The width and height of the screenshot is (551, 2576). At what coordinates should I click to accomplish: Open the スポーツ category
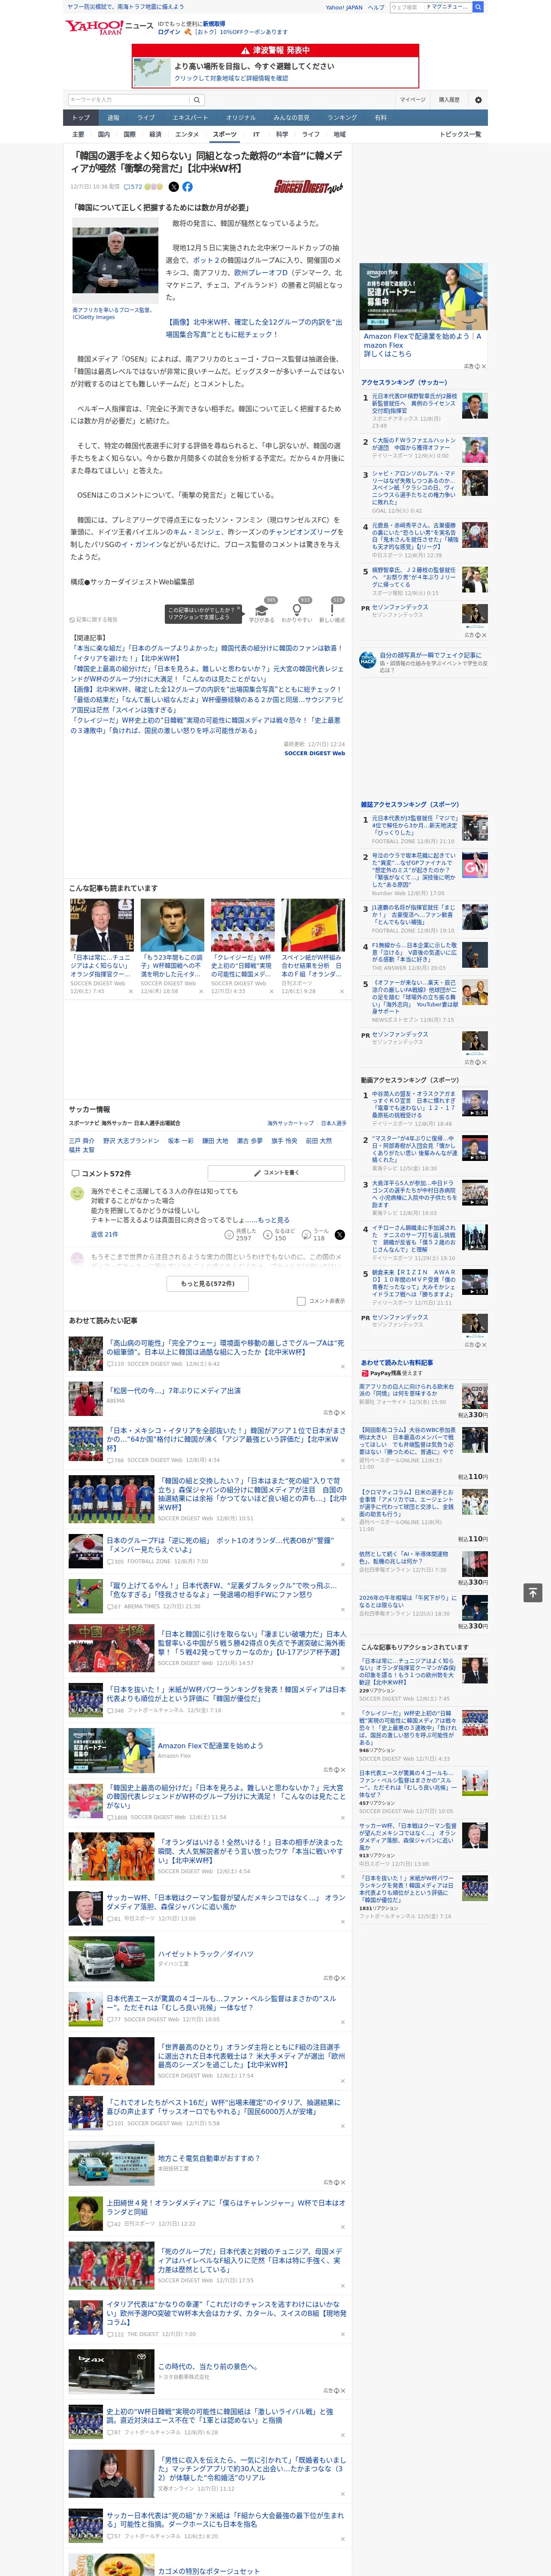[x=225, y=134]
